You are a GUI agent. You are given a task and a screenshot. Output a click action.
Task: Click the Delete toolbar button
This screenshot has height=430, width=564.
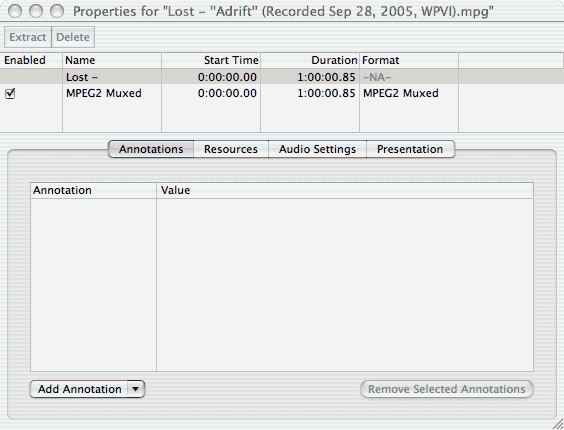[73, 37]
